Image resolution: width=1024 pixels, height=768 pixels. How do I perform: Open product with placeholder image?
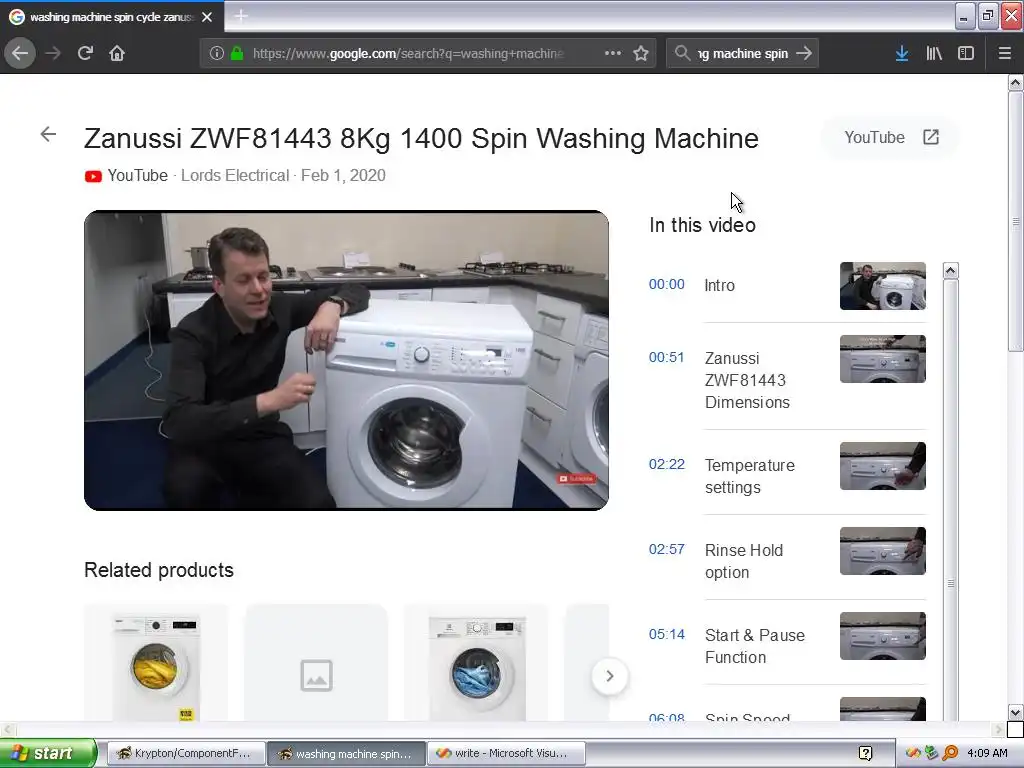point(316,663)
